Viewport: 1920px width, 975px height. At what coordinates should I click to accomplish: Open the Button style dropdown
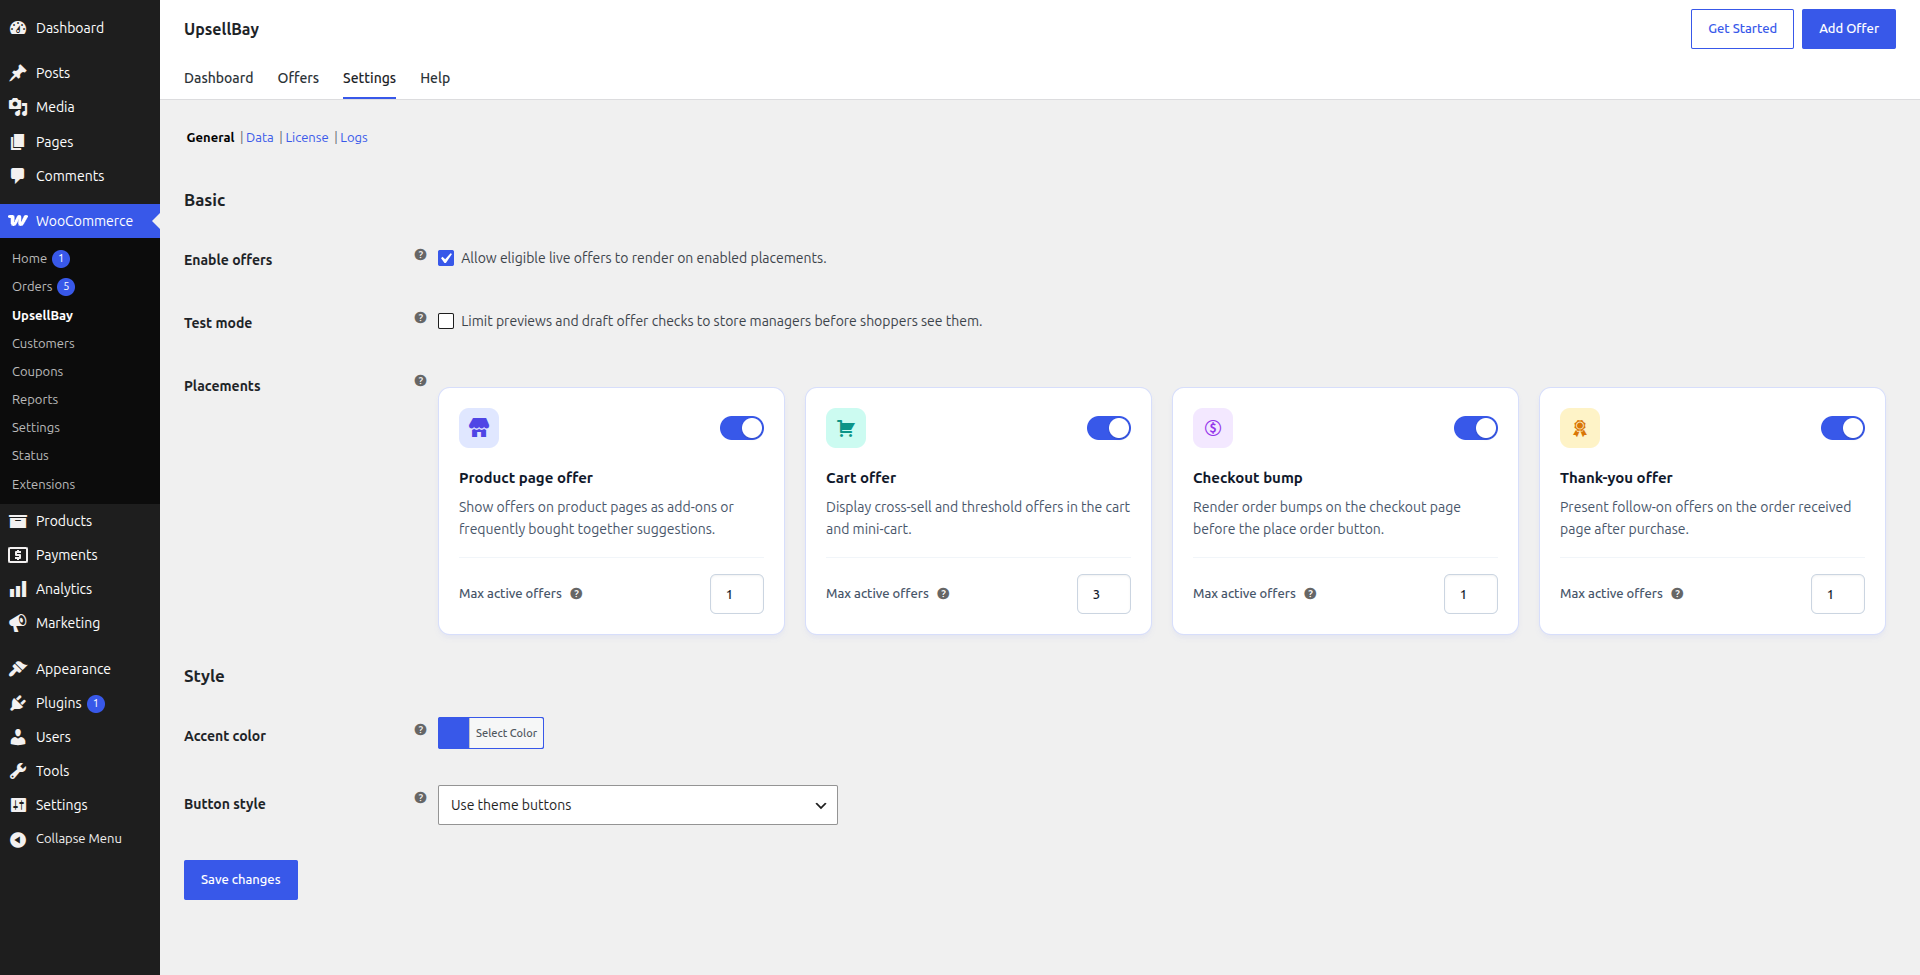[638, 805]
